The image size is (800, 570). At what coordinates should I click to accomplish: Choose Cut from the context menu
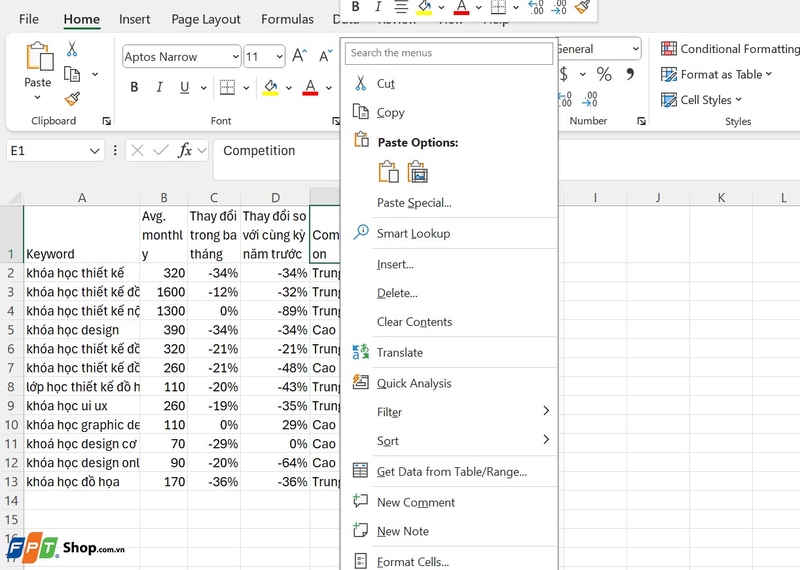tap(449, 83)
